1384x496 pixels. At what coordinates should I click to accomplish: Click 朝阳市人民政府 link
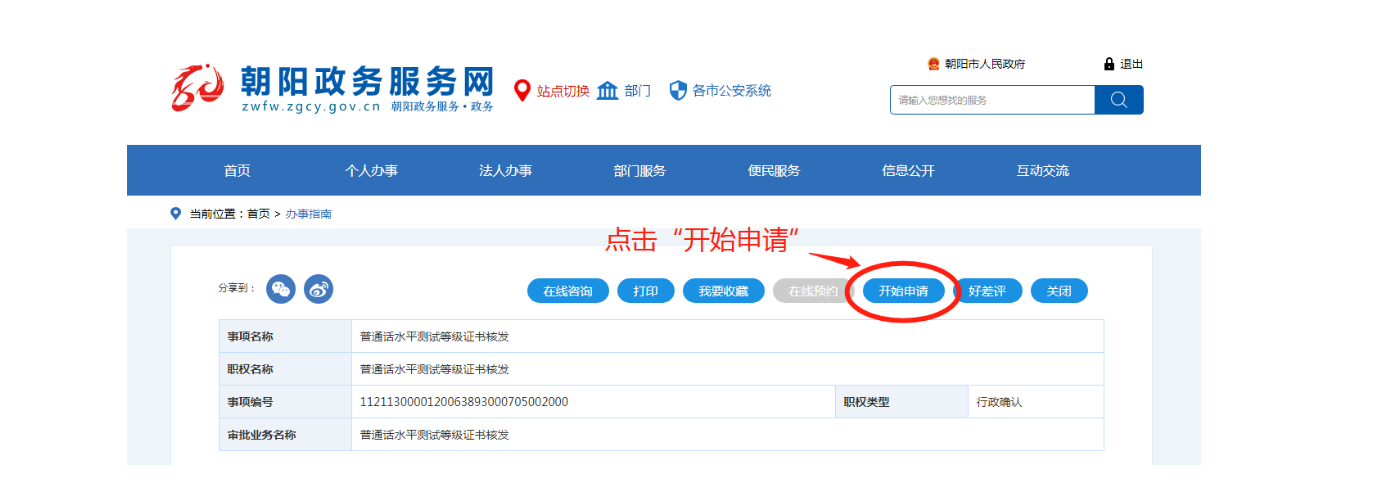(x=984, y=64)
